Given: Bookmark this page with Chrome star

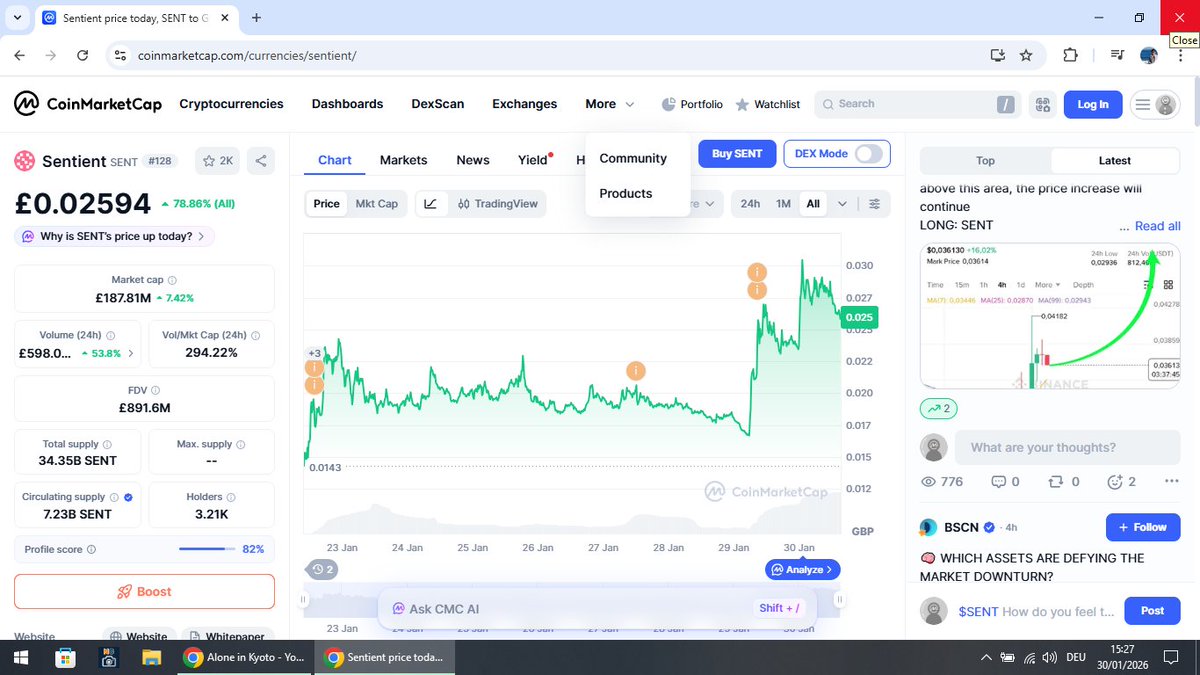Looking at the screenshot, I should (1026, 55).
